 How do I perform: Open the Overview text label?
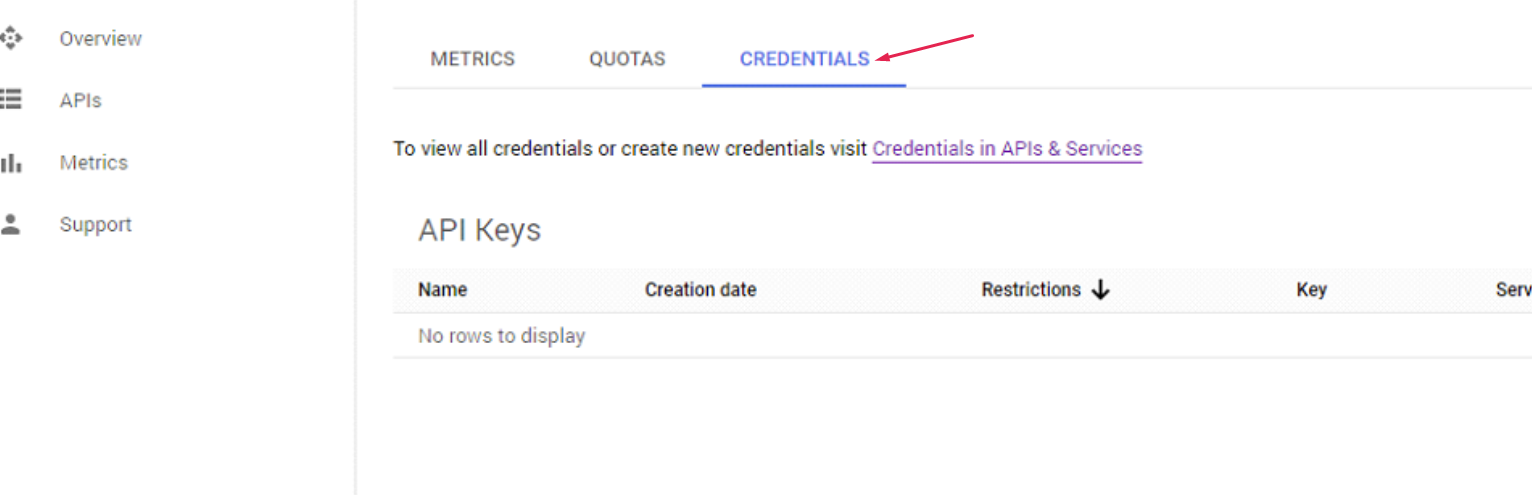click(x=100, y=39)
